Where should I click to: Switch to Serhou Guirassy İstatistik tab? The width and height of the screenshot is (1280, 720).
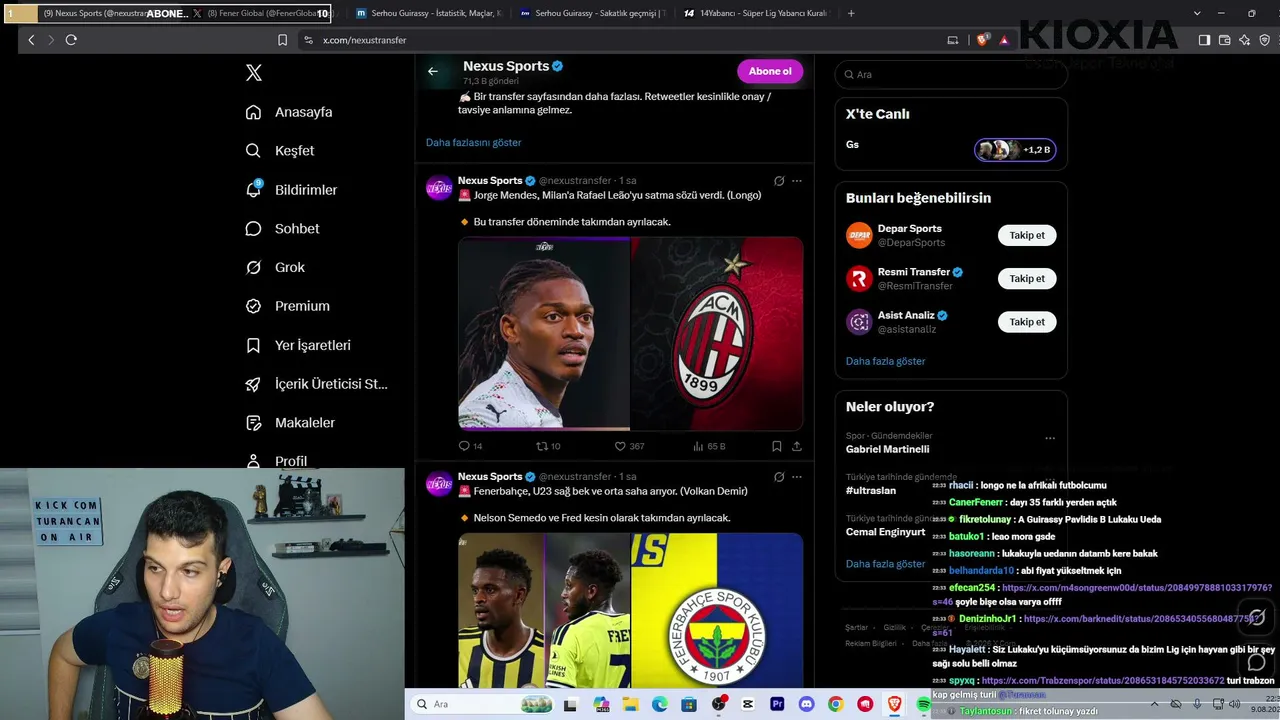[428, 13]
